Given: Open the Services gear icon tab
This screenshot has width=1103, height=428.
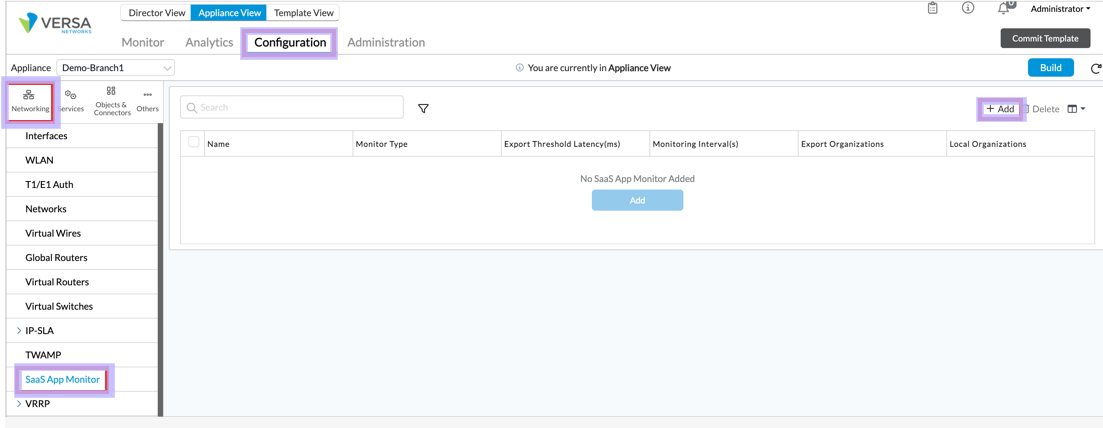Looking at the screenshot, I should click(x=70, y=102).
